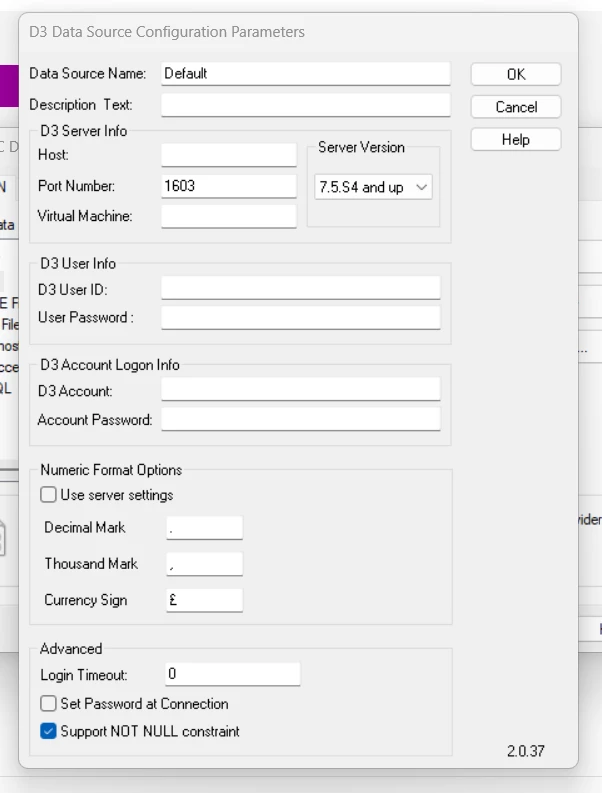Image resolution: width=602 pixels, height=793 pixels.
Task: Place the cursor in the D3 User ID field
Action: tap(300, 288)
